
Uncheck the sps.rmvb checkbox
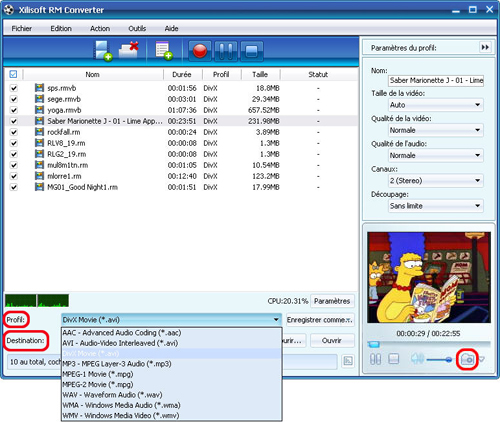pyautogui.click(x=14, y=88)
